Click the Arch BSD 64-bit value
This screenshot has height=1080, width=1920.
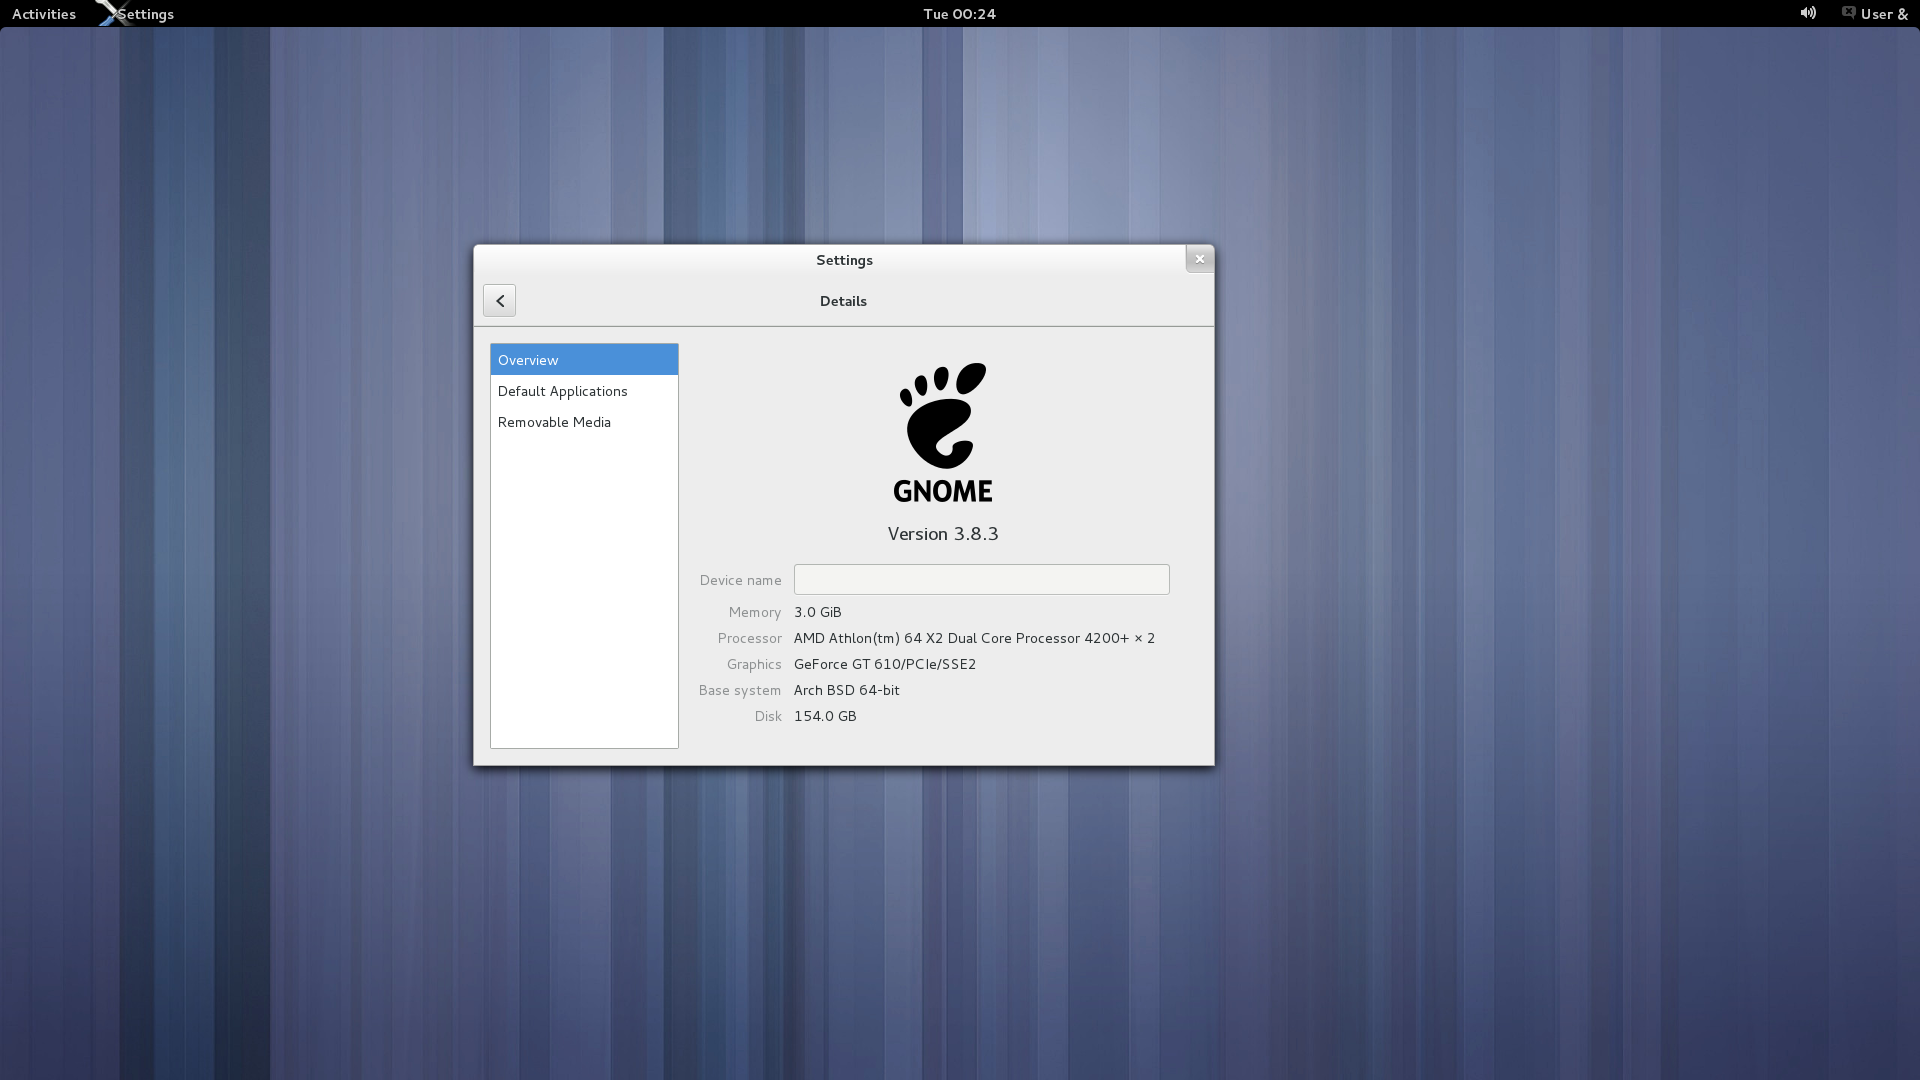846,690
